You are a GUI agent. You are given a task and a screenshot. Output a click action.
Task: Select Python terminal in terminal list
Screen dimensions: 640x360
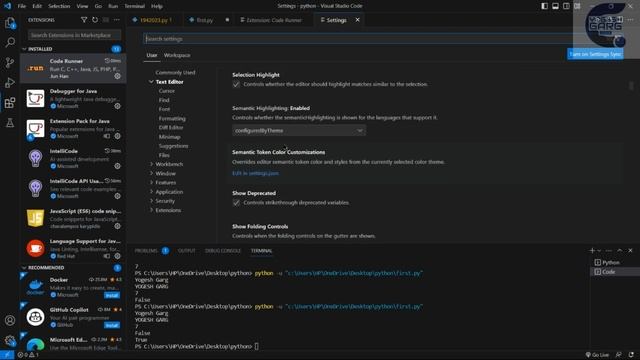pyautogui.click(x=611, y=262)
